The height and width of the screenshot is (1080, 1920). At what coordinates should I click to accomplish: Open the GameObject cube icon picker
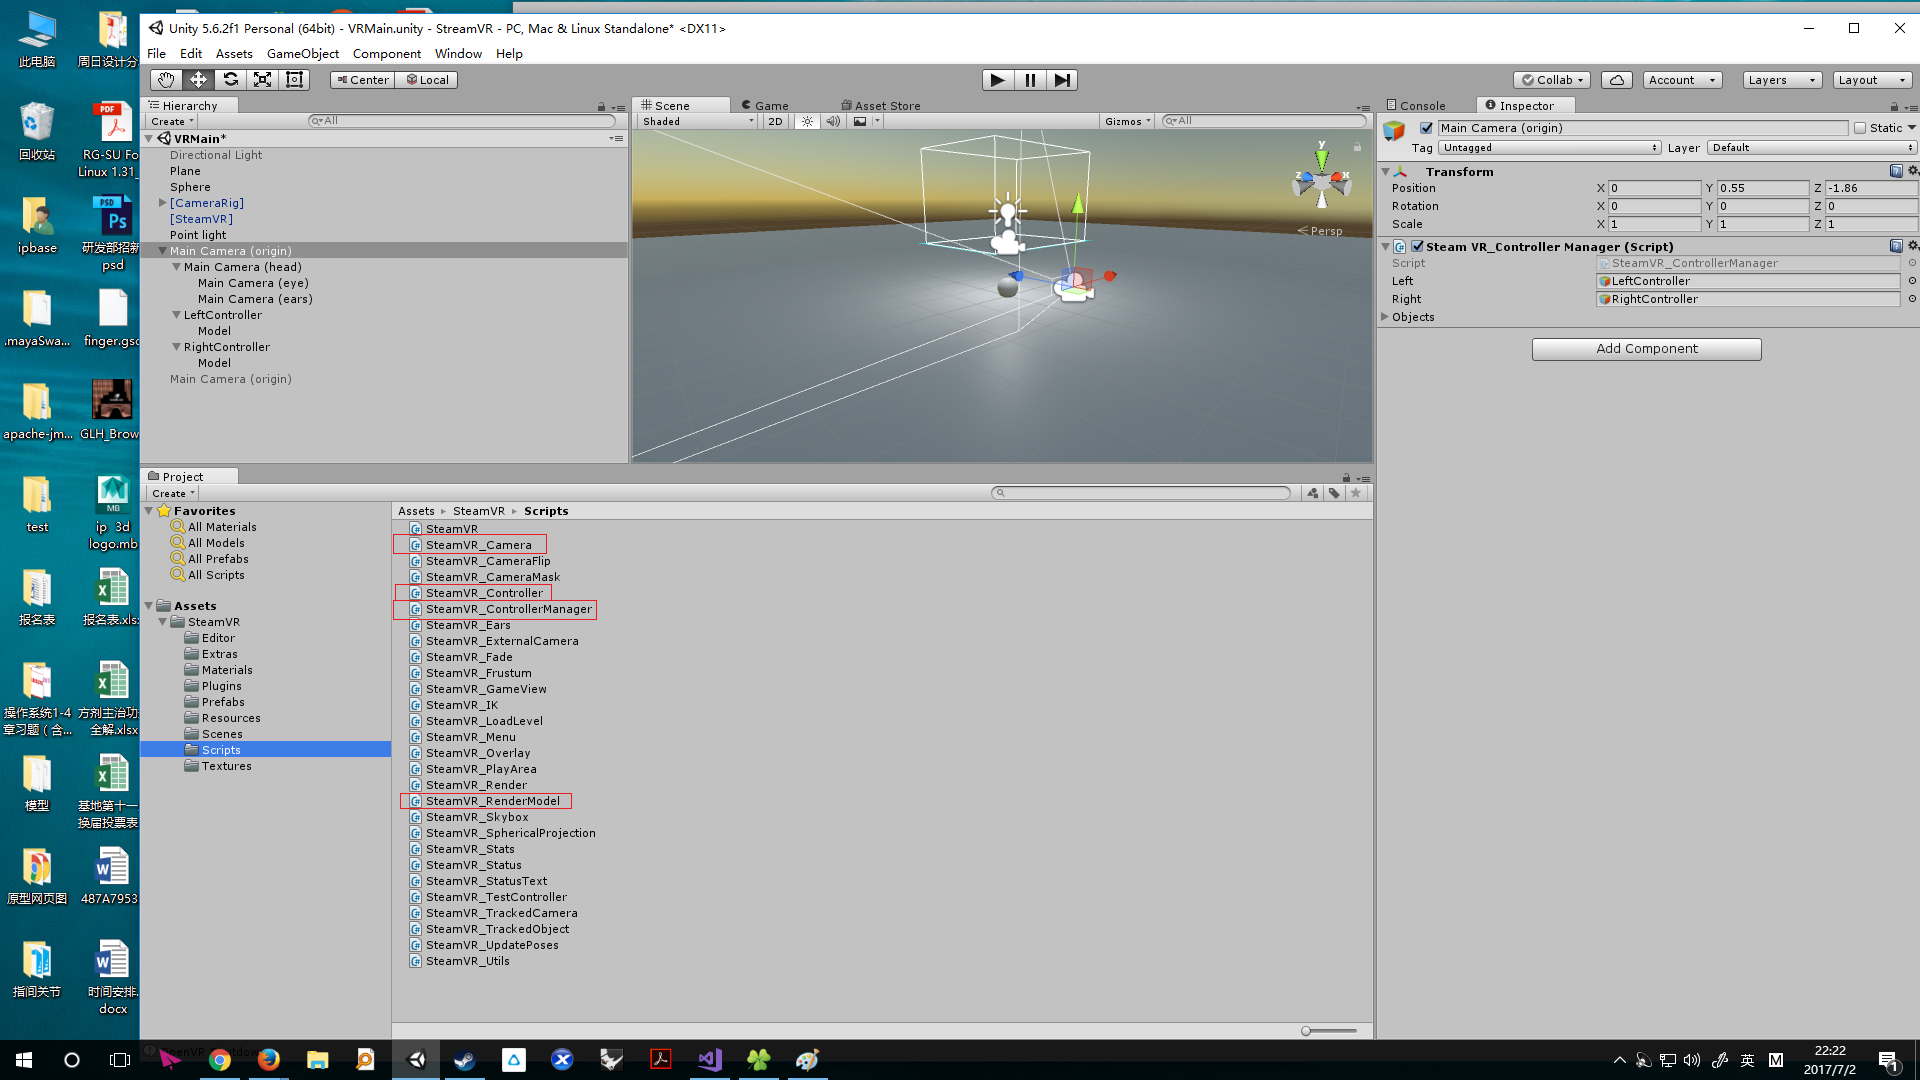(x=1395, y=131)
